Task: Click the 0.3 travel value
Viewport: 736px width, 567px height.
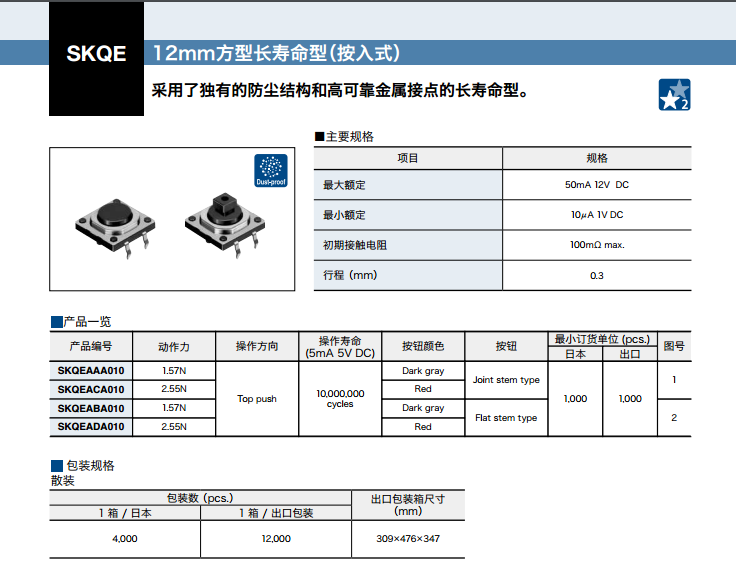Action: 597,276
